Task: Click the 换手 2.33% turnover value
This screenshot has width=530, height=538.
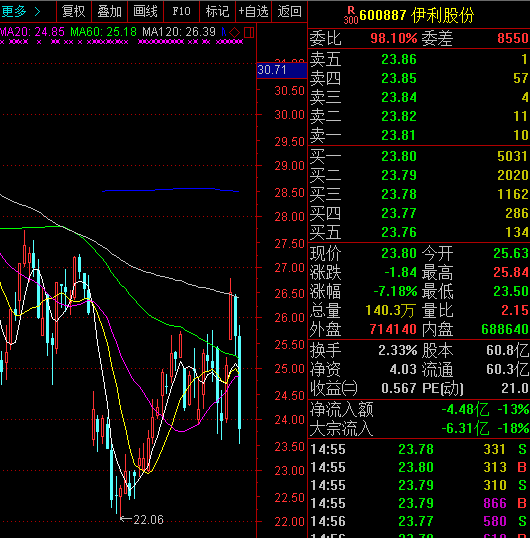Action: [398, 350]
